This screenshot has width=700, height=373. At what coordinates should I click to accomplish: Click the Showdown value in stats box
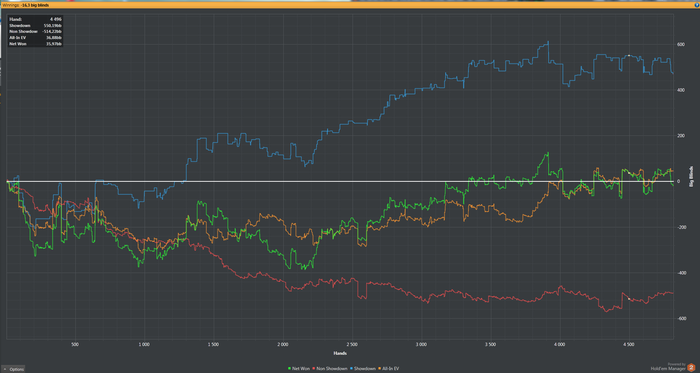click(54, 26)
